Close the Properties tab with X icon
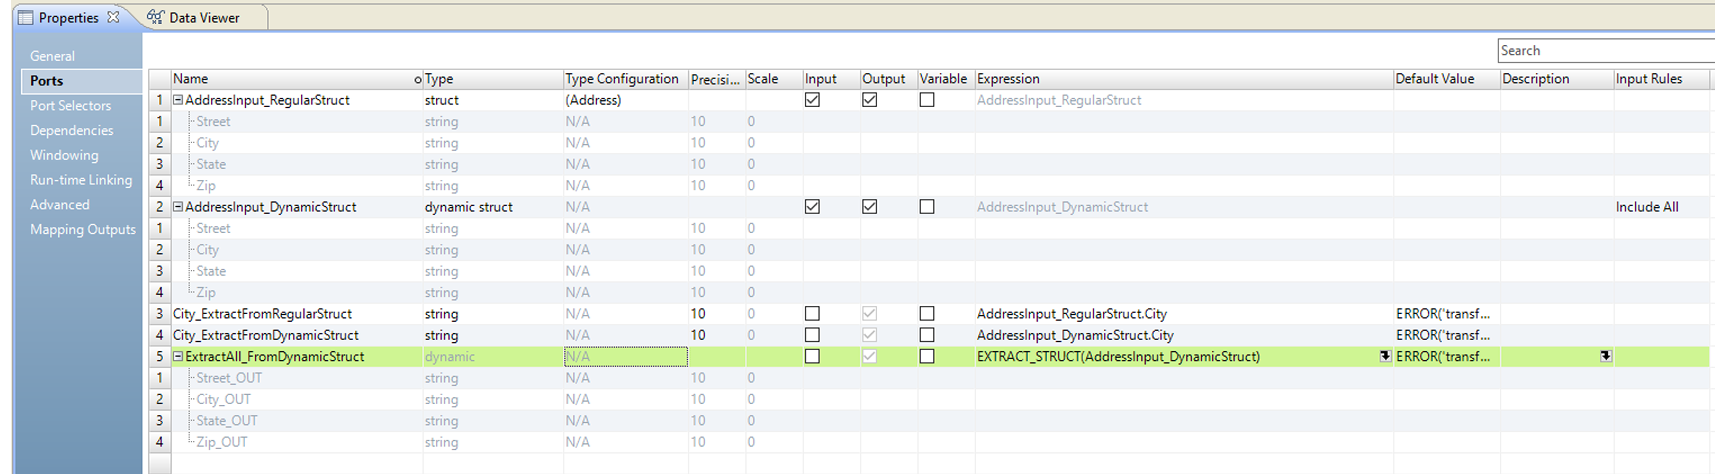This screenshot has height=474, width=1715. [x=113, y=17]
